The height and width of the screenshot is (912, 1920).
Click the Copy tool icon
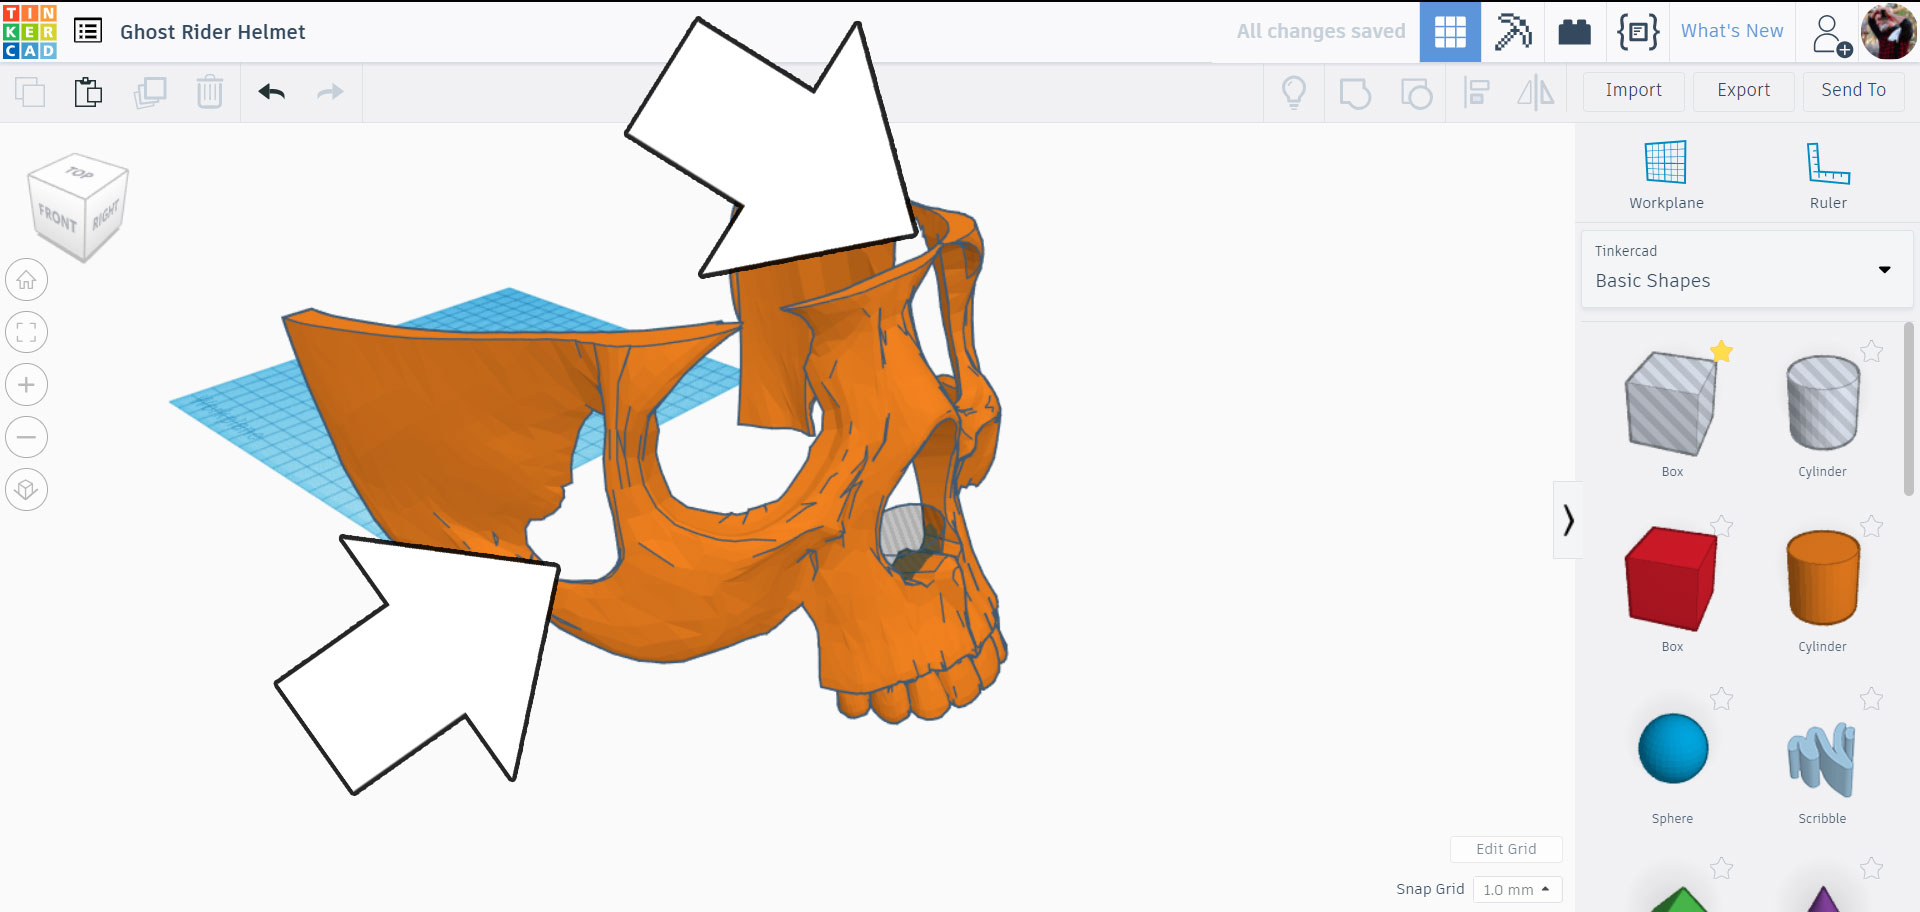(30, 92)
